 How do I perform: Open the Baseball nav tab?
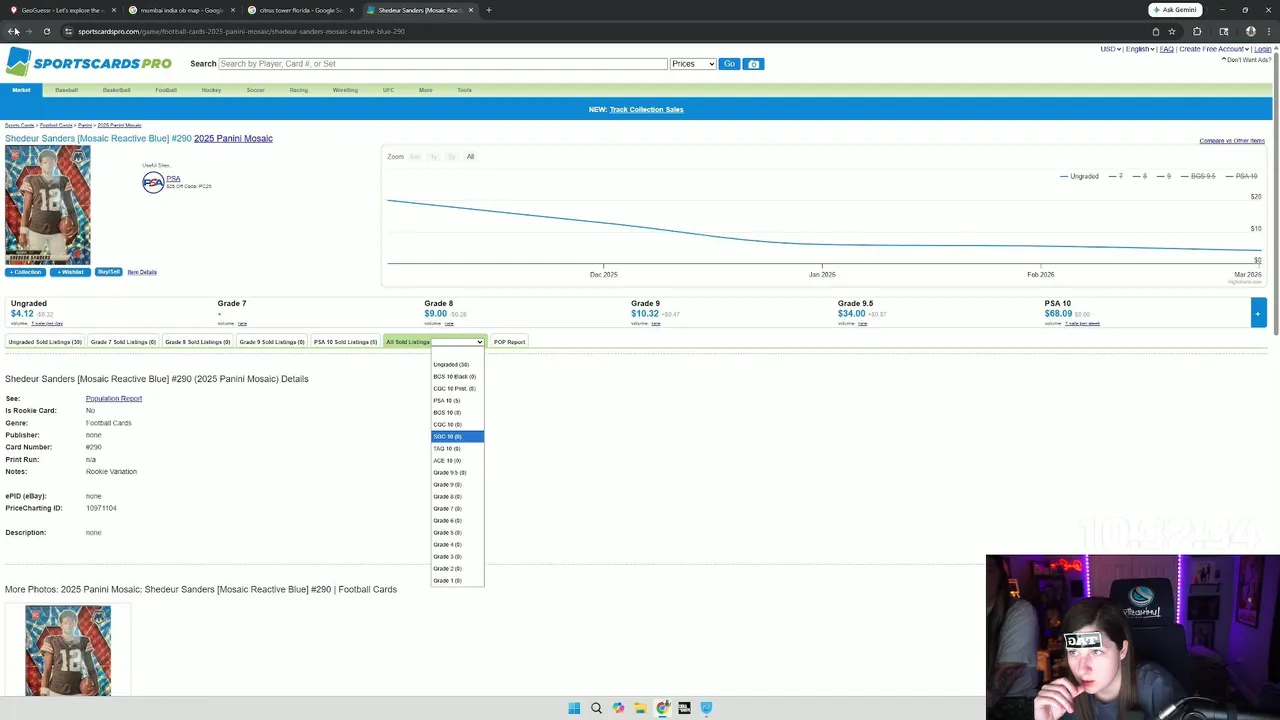(x=66, y=90)
